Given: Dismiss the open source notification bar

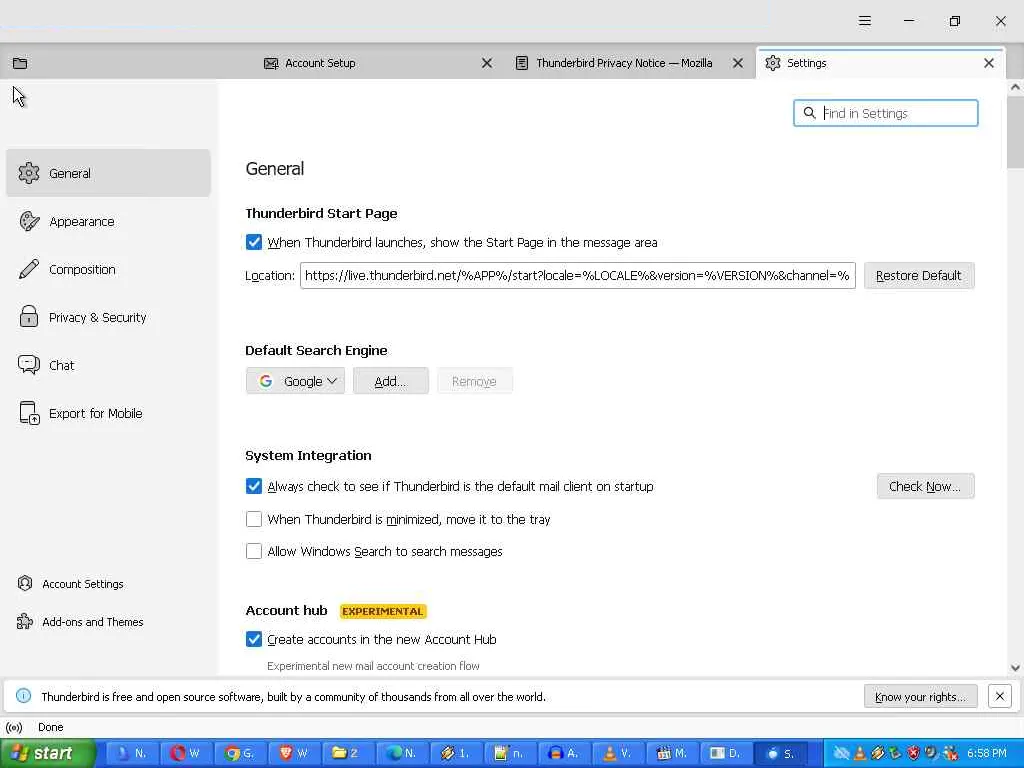Looking at the screenshot, I should [999, 696].
